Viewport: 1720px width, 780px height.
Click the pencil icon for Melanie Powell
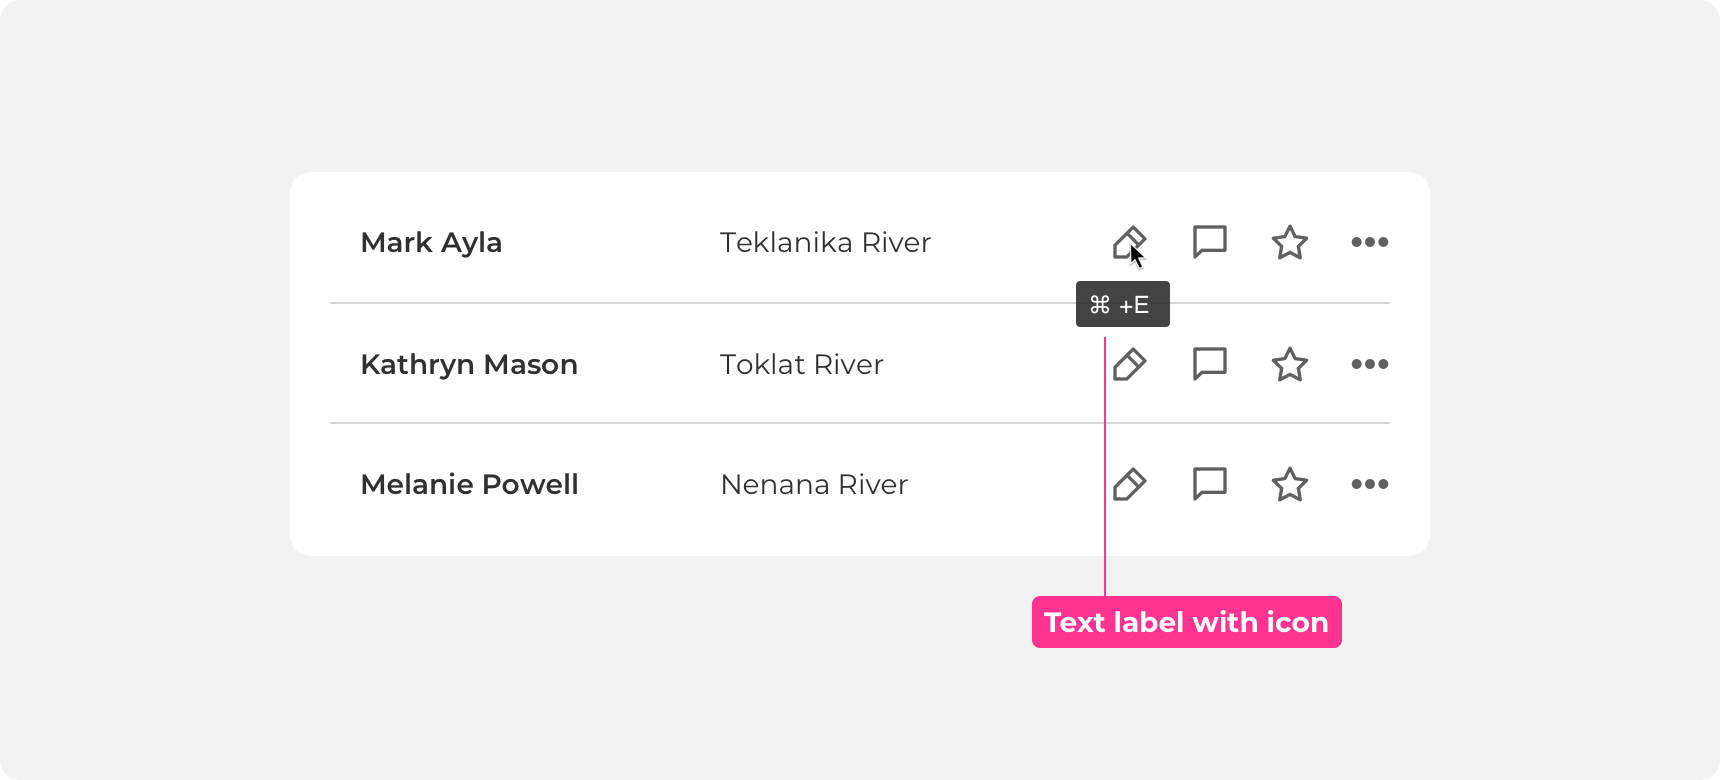point(1129,484)
